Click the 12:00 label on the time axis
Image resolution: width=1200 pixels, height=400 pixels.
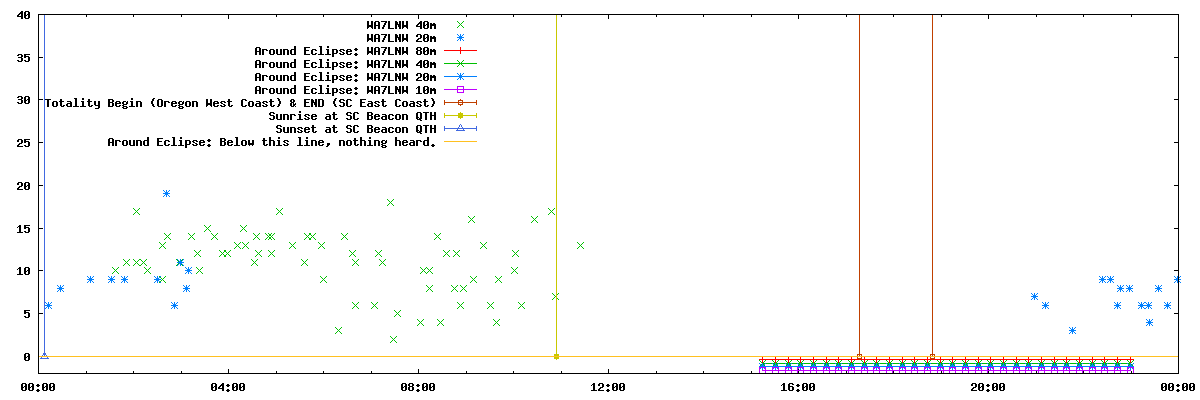tap(608, 387)
